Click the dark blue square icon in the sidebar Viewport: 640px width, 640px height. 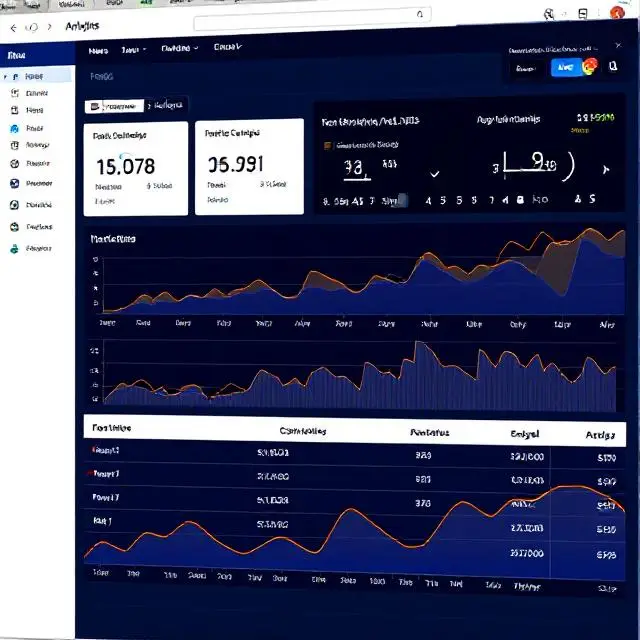[14, 184]
